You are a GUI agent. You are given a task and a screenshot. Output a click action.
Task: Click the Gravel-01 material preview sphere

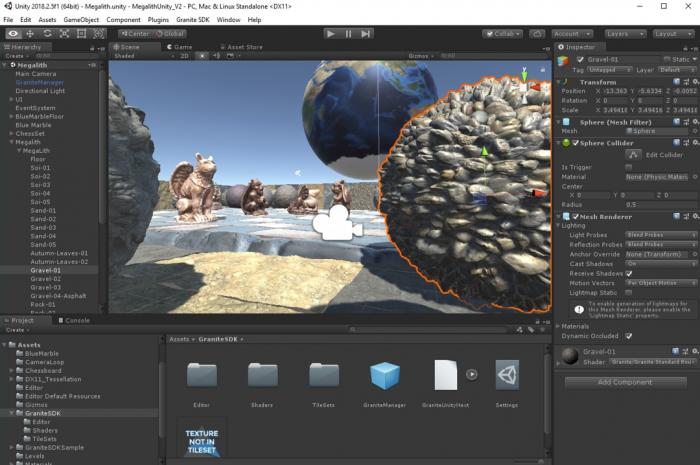571,356
